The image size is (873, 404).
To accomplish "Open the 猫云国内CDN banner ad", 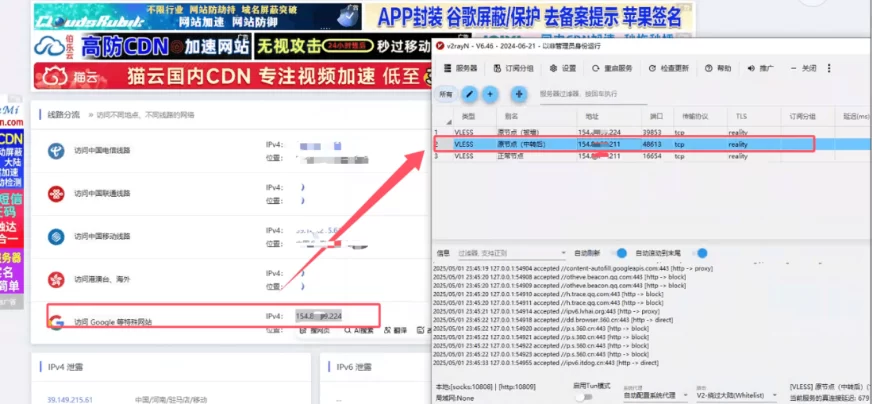I will coord(233,76).
